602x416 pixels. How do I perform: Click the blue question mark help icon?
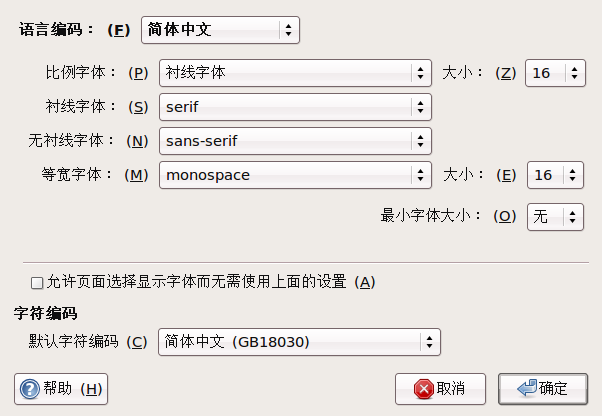30,389
